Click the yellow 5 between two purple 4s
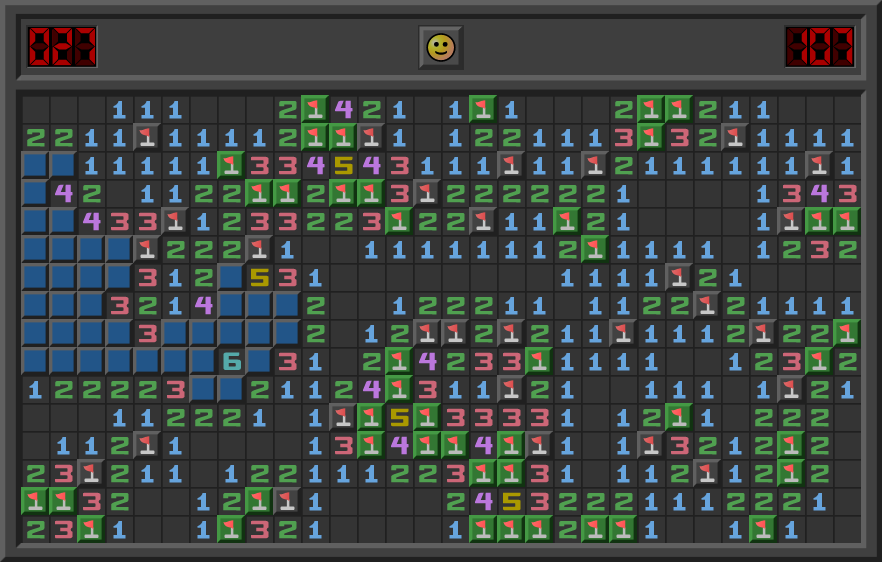 click(x=344, y=165)
